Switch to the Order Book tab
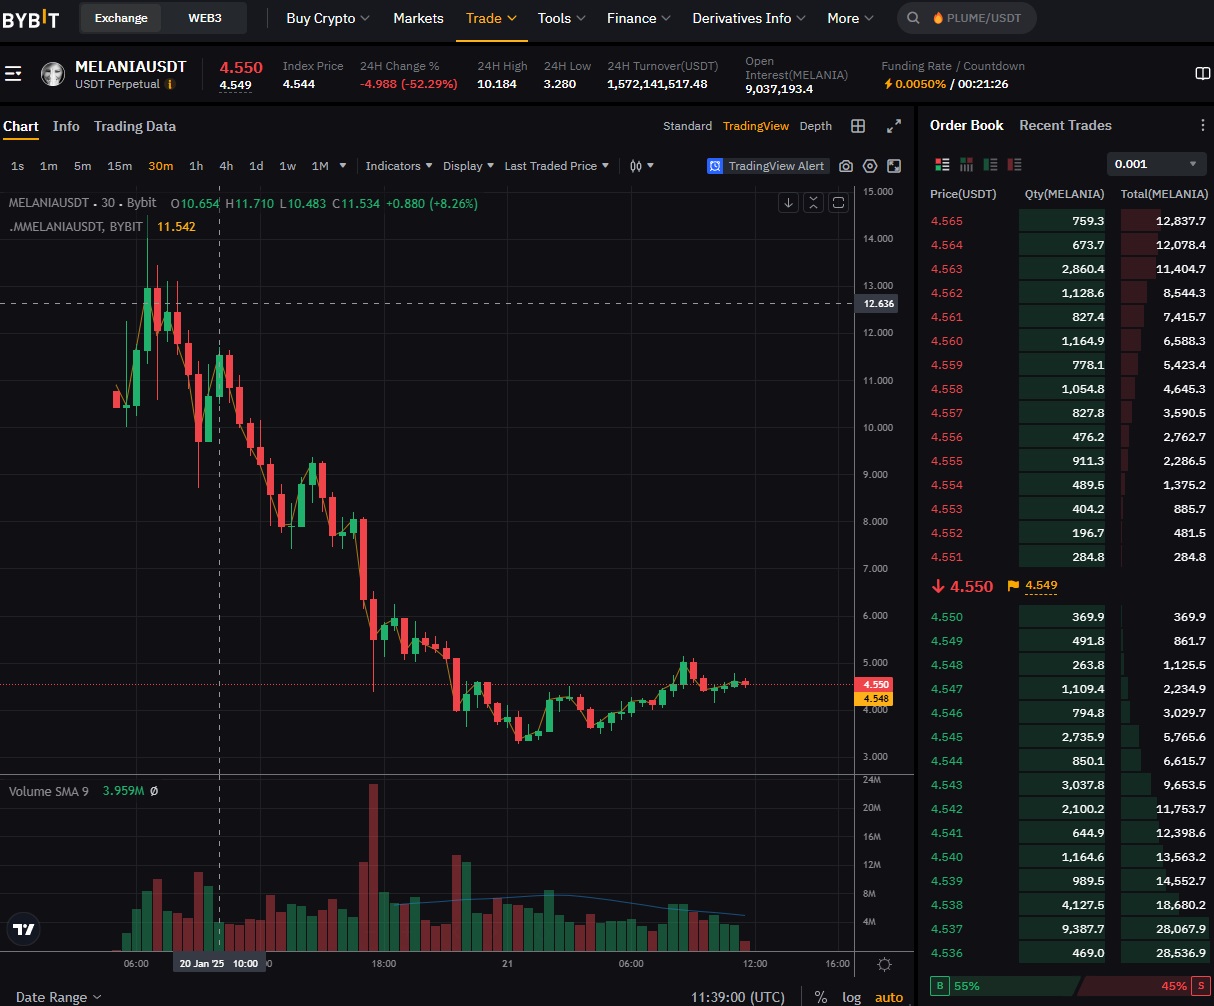The width and height of the screenshot is (1214, 1006). point(967,125)
